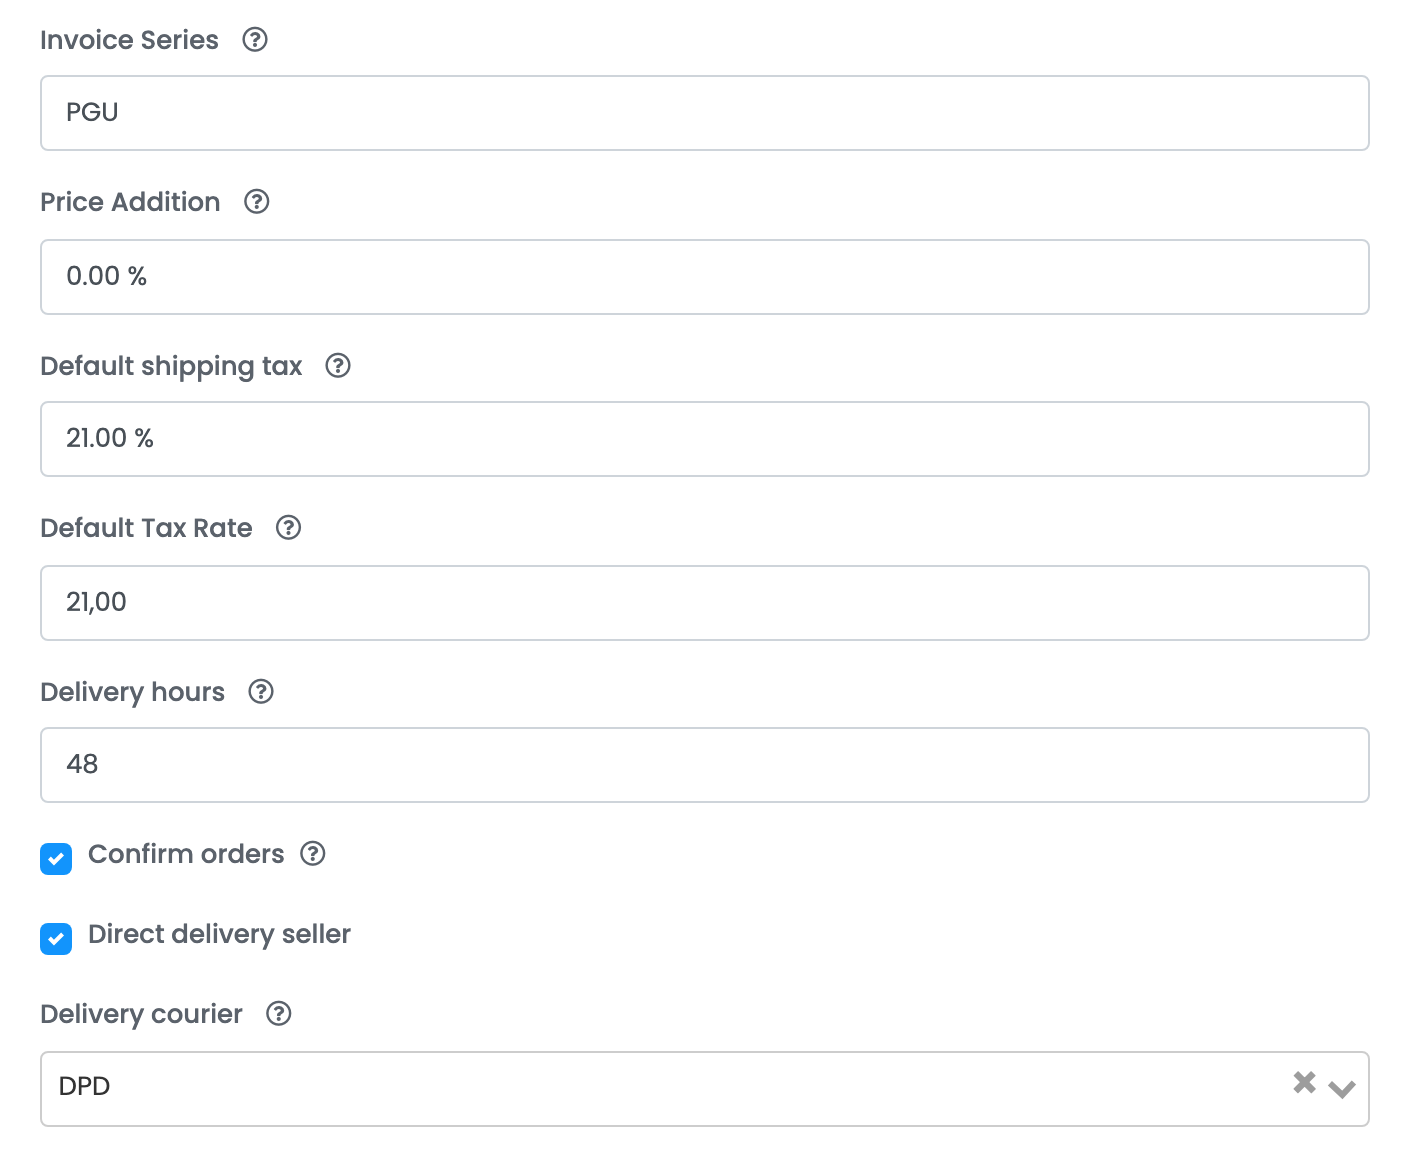Focus the Price Addition field showing 0.00 %

(x=704, y=277)
